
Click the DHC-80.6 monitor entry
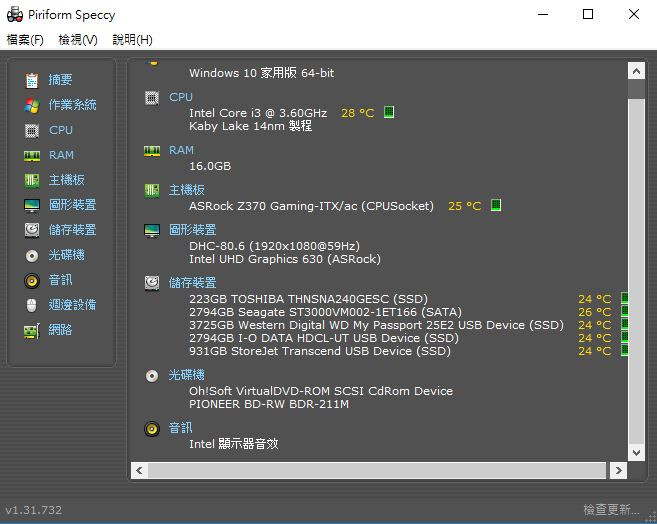(x=274, y=246)
